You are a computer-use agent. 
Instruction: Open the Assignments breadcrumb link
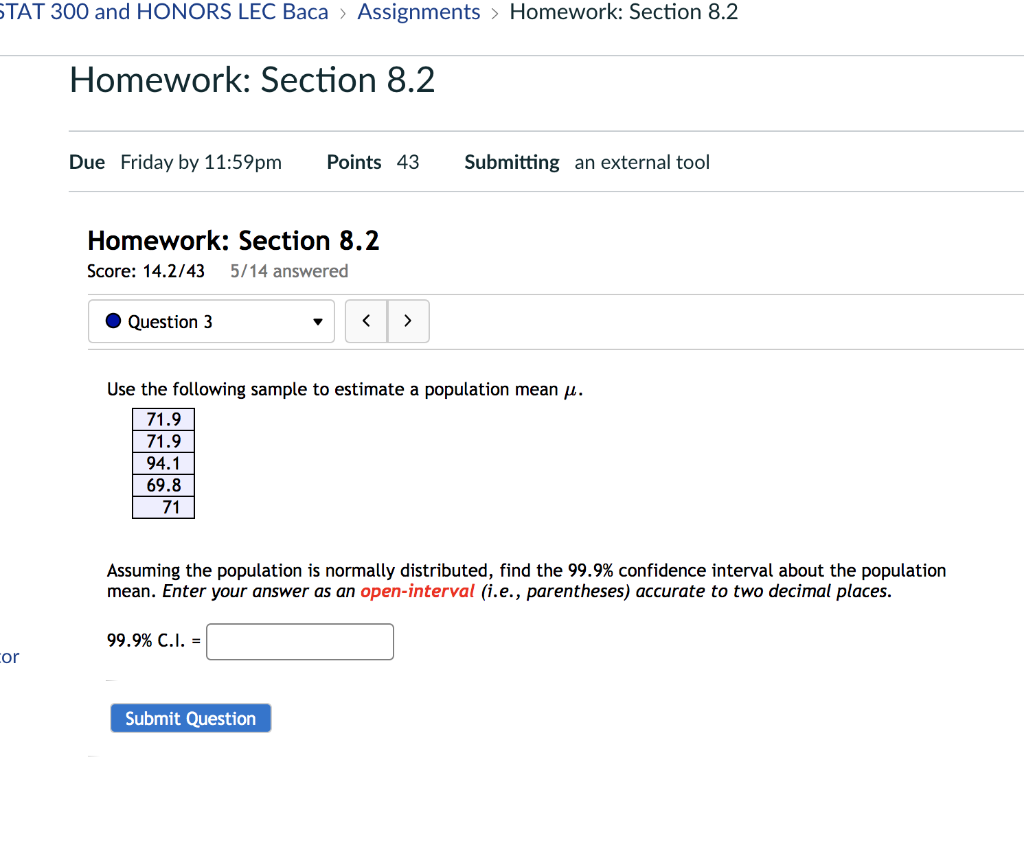pyautogui.click(x=419, y=12)
